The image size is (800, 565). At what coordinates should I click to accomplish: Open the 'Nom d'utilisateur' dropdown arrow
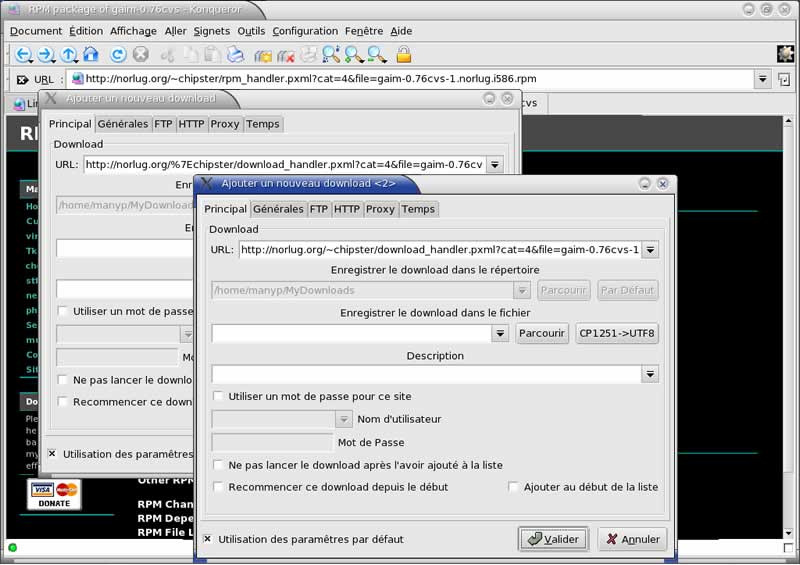tap(343, 419)
